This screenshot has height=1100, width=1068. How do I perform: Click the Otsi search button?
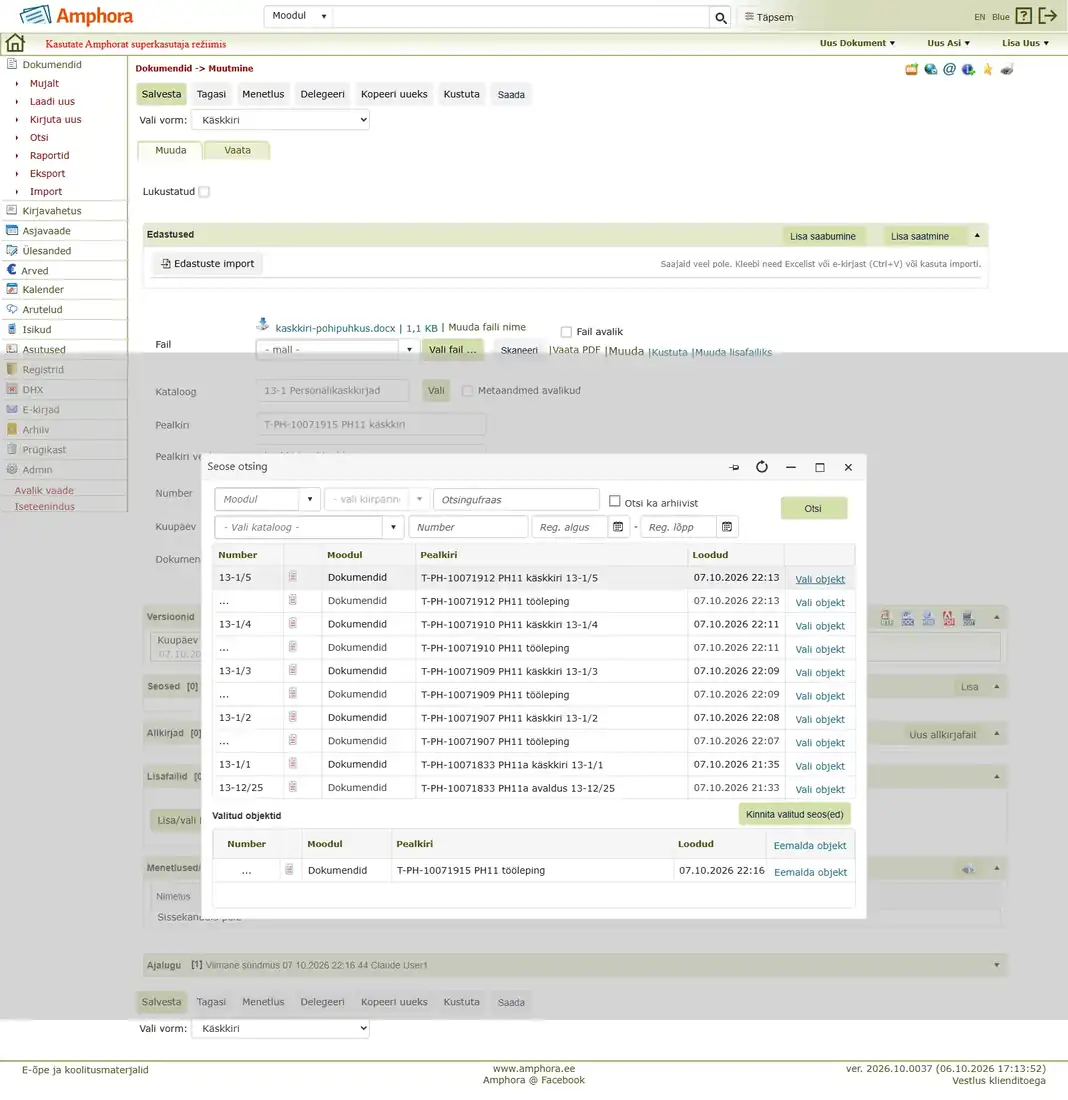coord(813,508)
